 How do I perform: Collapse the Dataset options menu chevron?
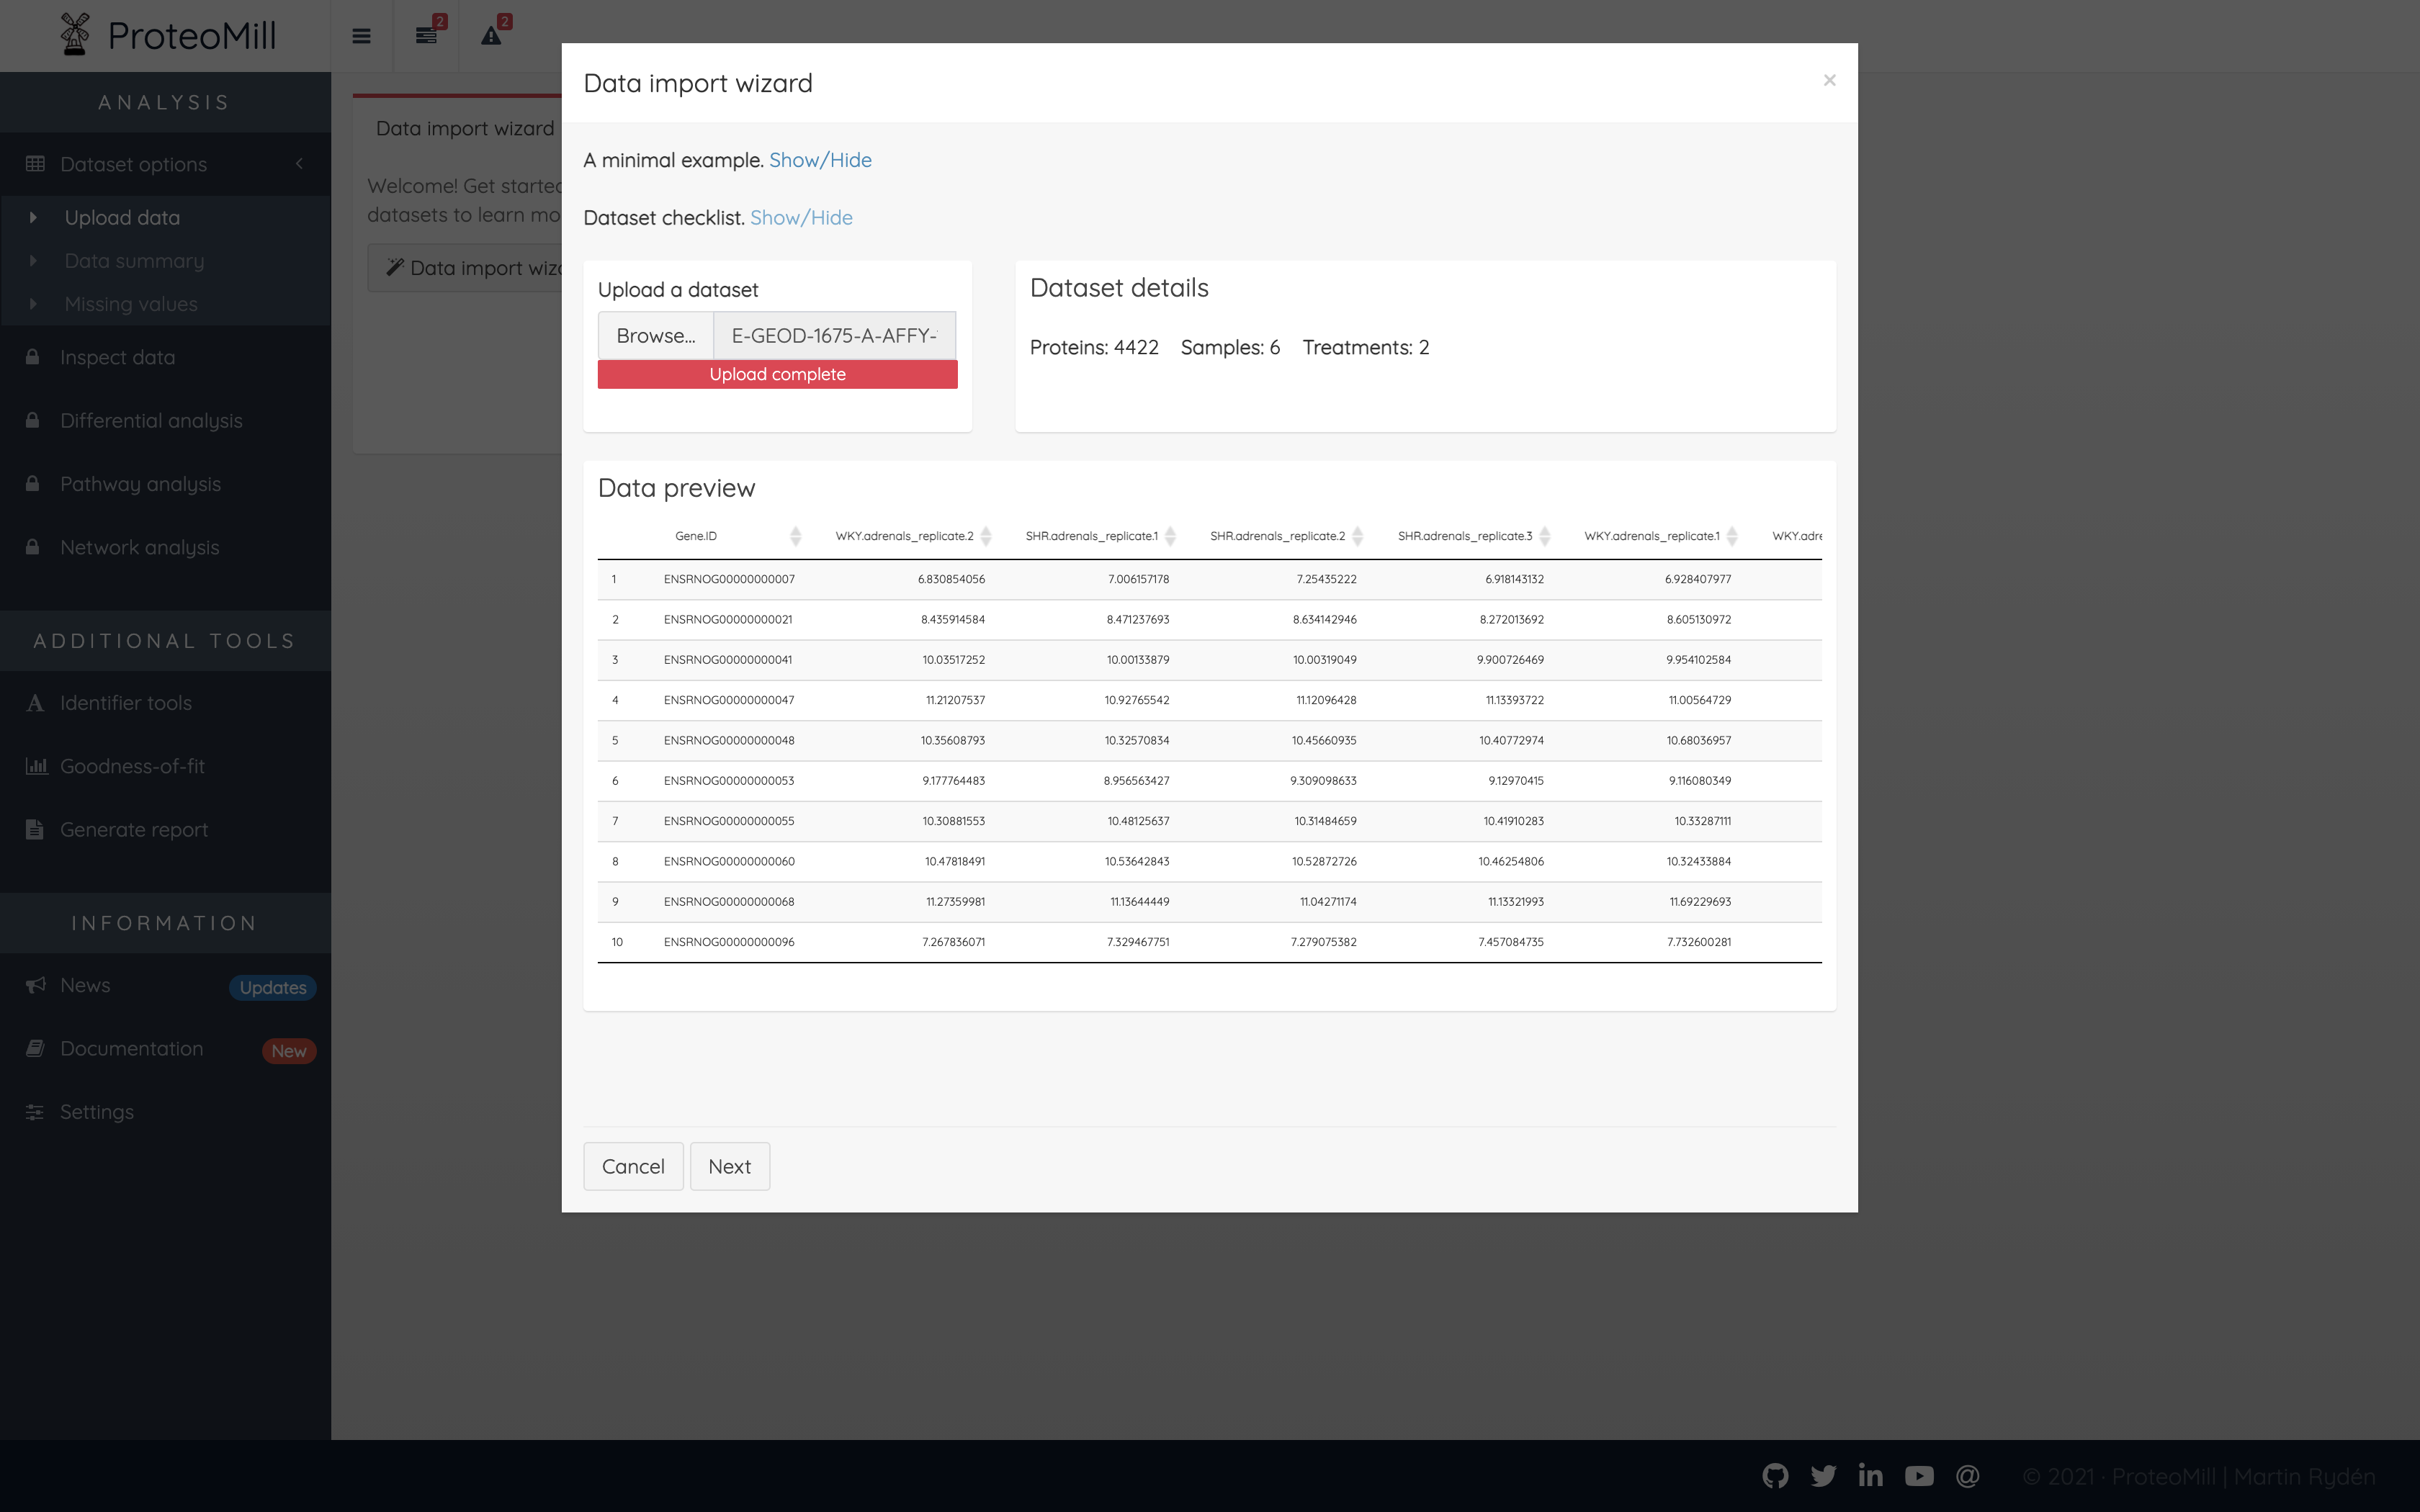coord(299,164)
